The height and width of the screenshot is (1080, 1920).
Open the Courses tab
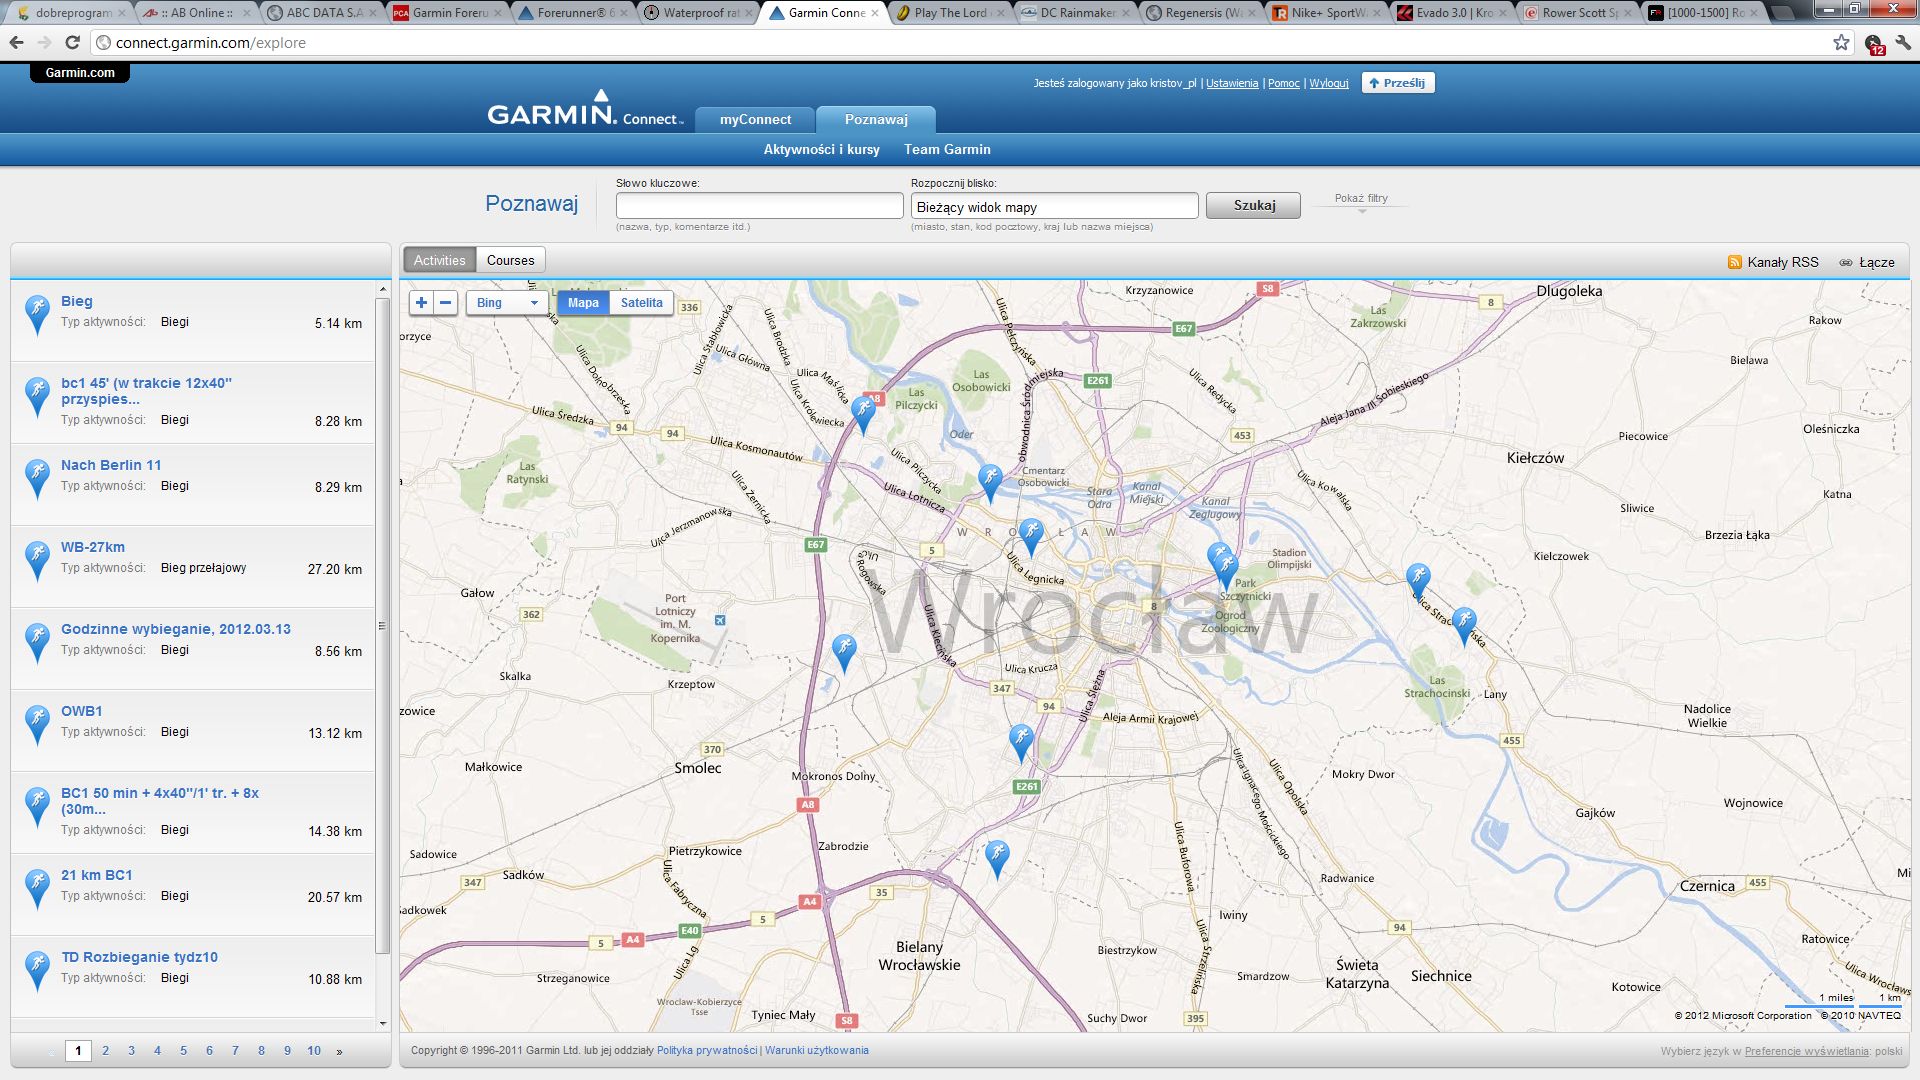pyautogui.click(x=510, y=260)
